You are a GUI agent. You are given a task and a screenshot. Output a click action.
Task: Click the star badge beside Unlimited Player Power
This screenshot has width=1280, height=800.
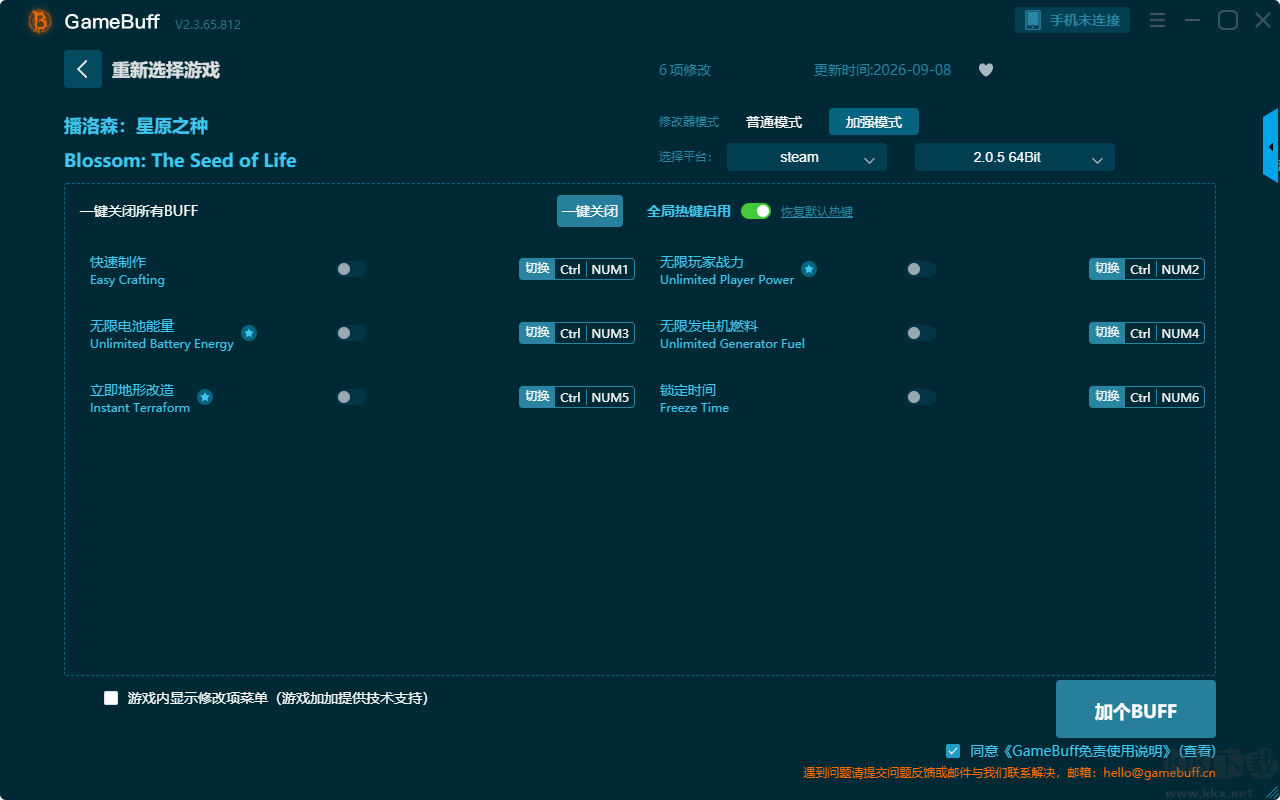coord(809,269)
